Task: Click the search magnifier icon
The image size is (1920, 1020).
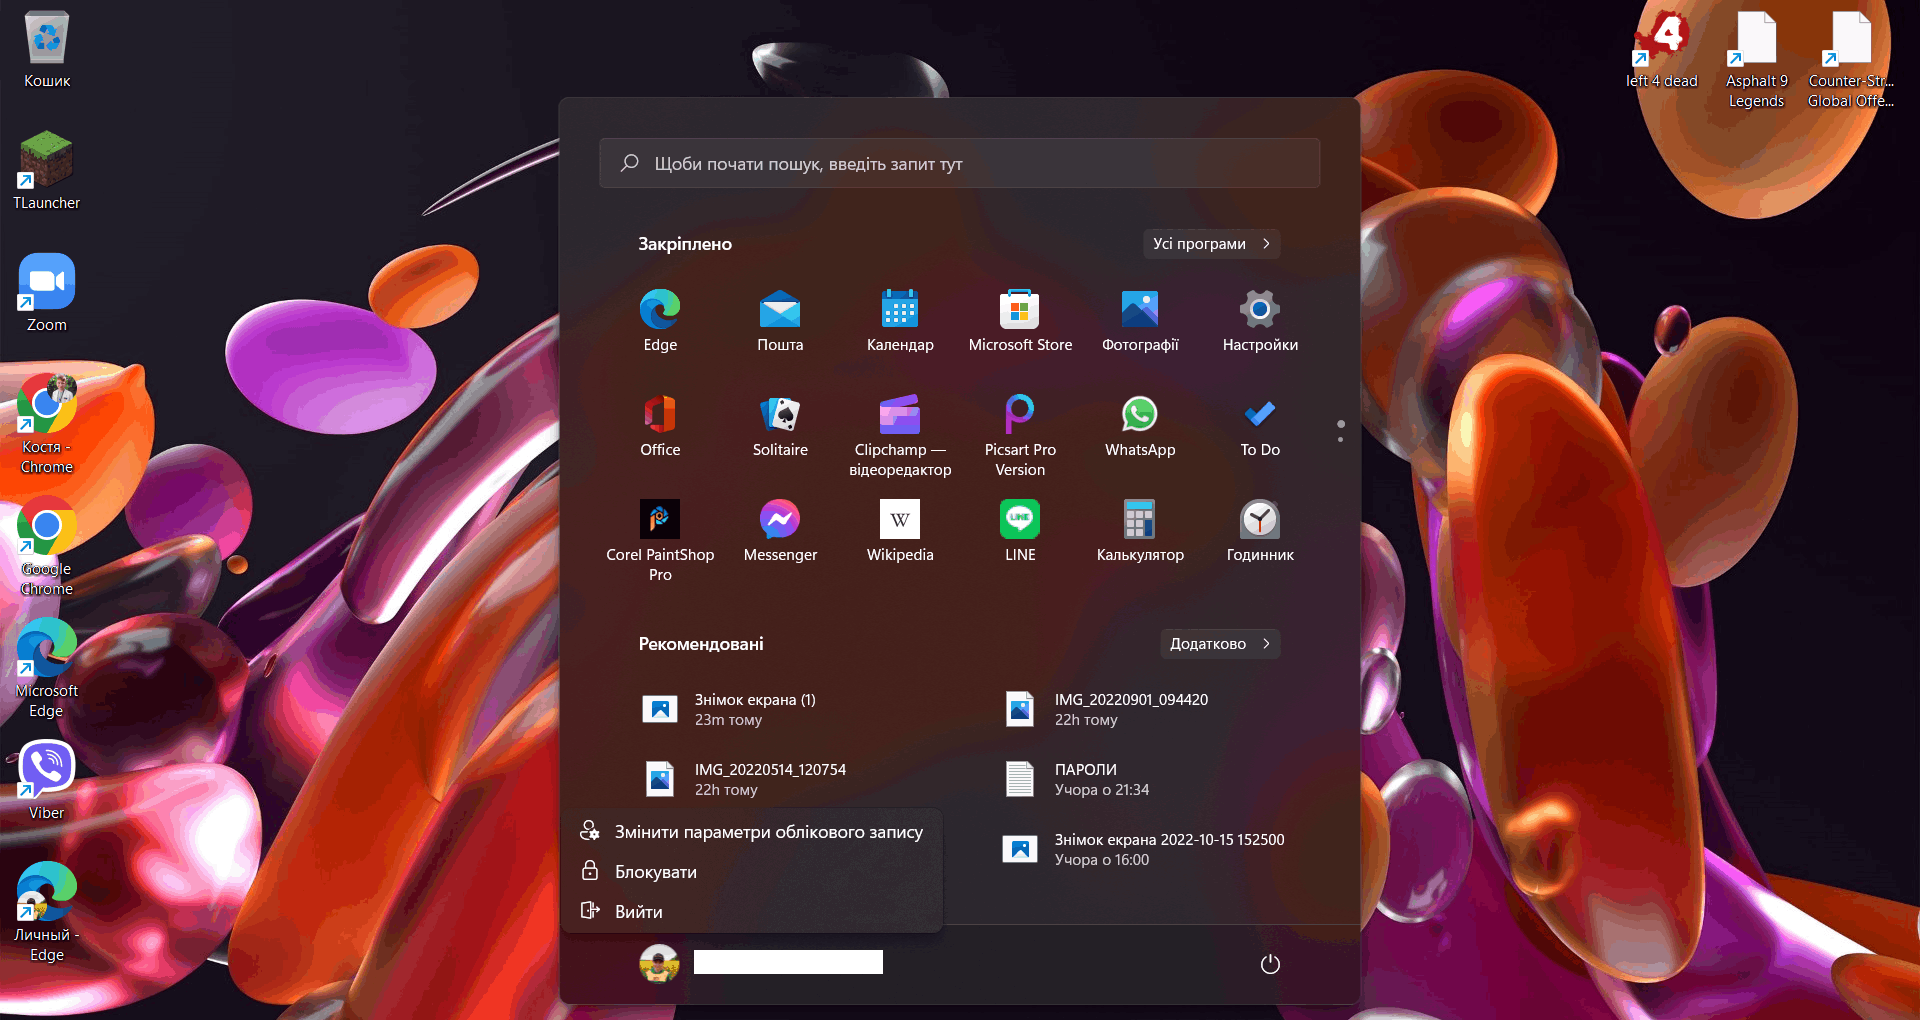Action: (629, 163)
